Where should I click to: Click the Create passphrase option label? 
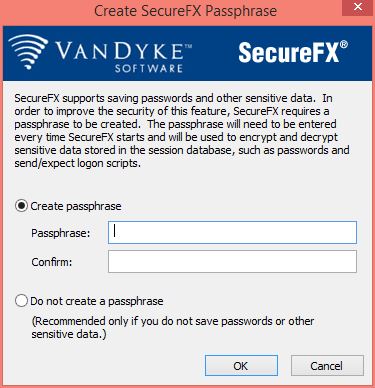coord(76,206)
